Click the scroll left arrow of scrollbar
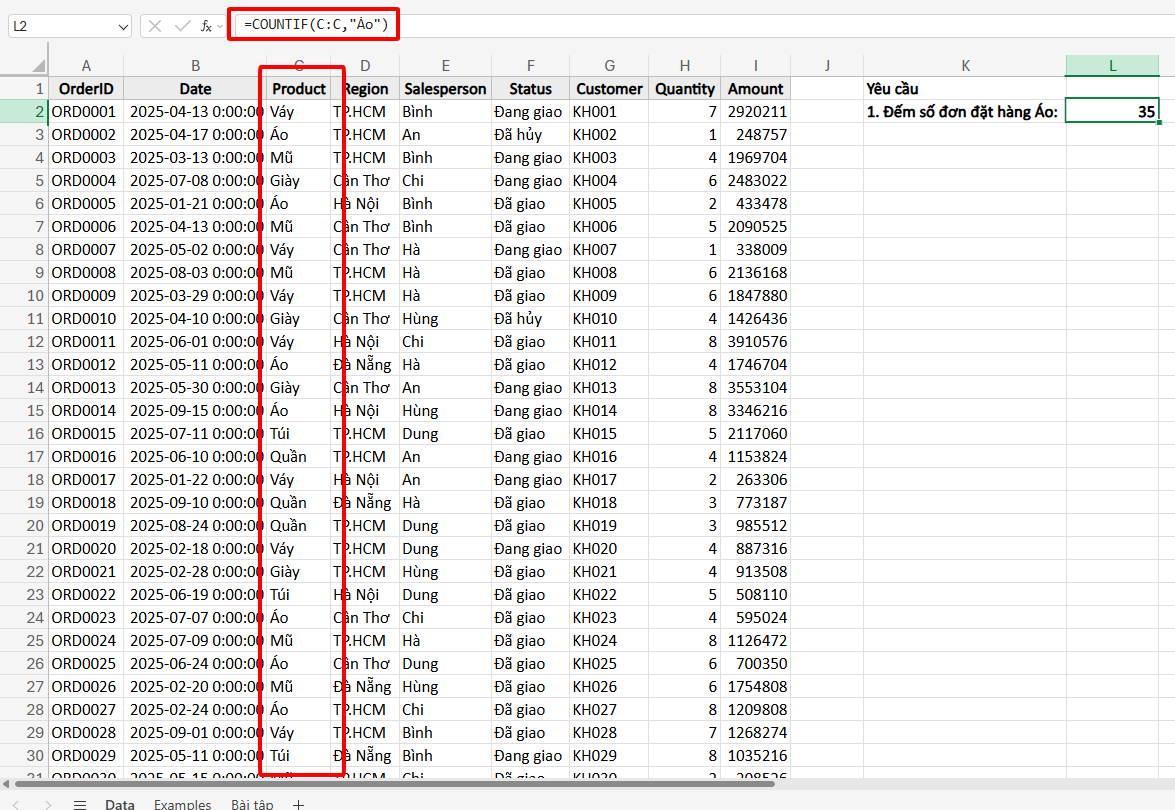The height and width of the screenshot is (810, 1175). 5,784
